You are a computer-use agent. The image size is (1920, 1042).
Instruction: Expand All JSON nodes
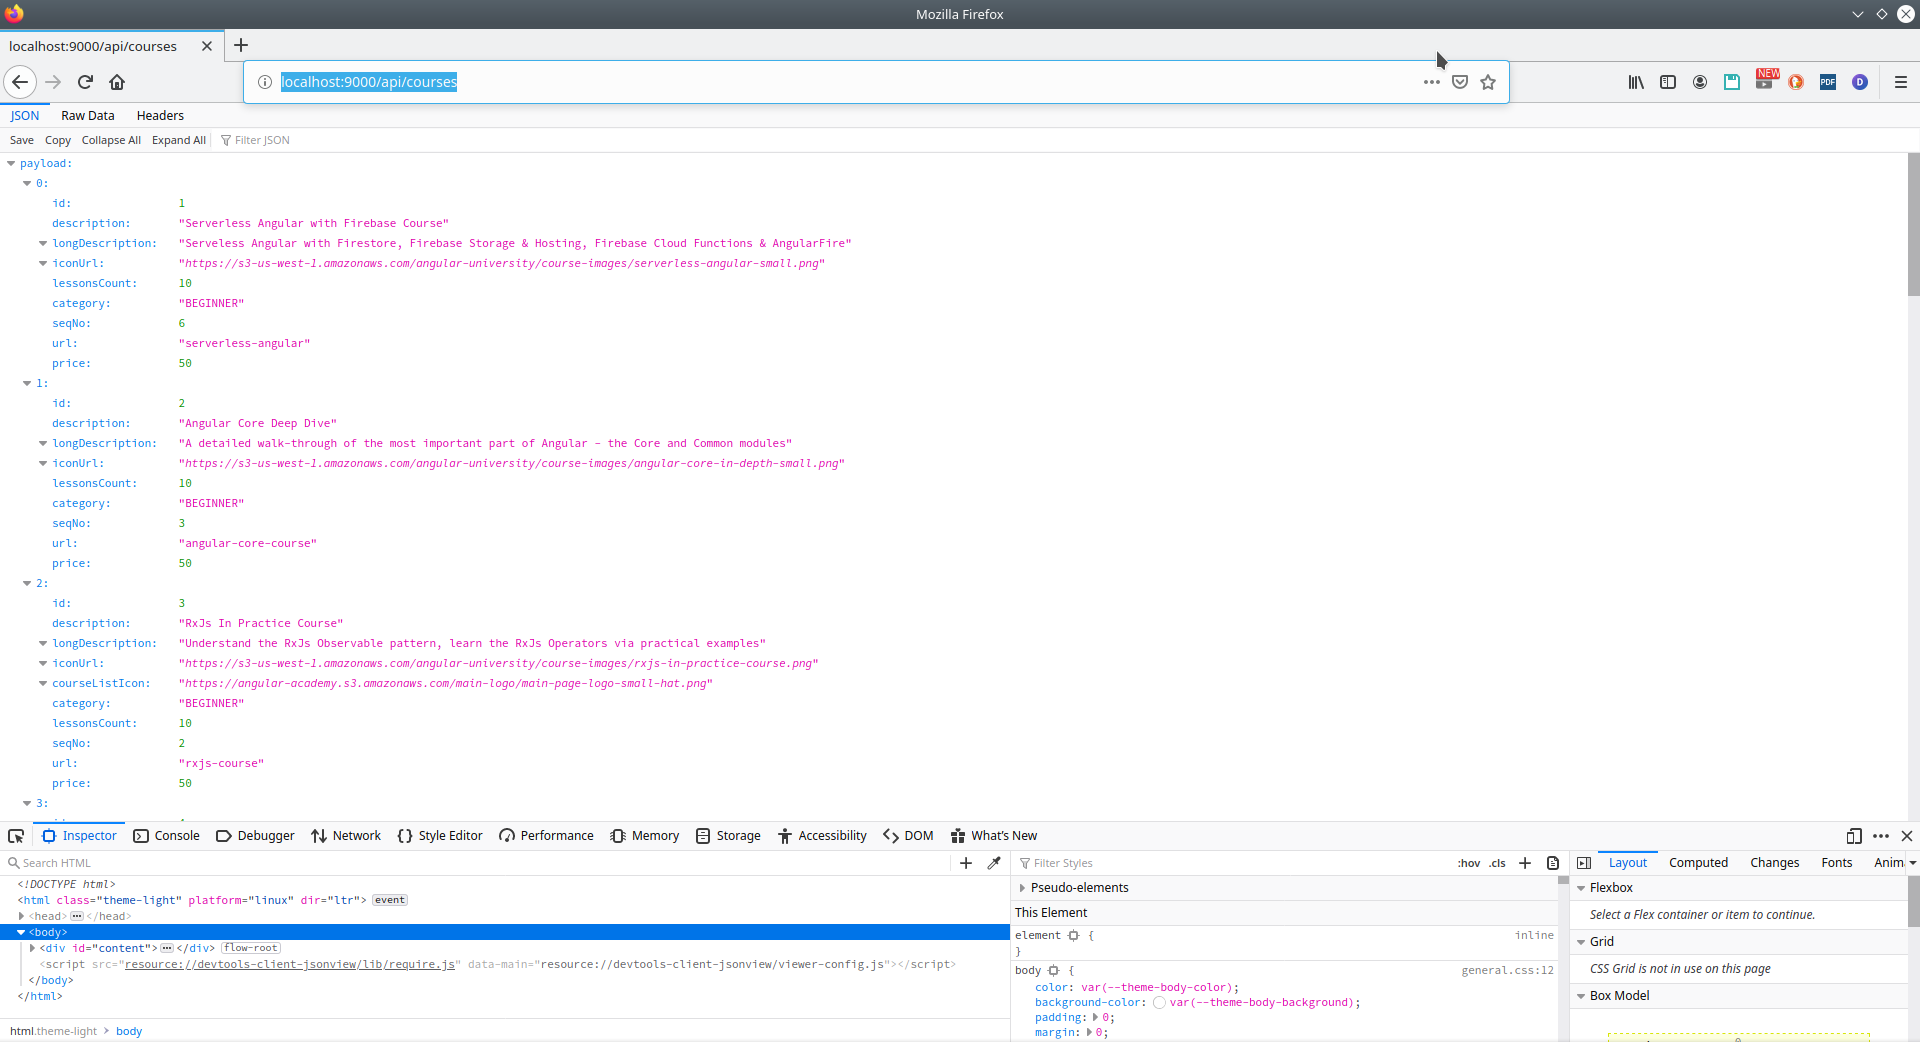click(179, 140)
